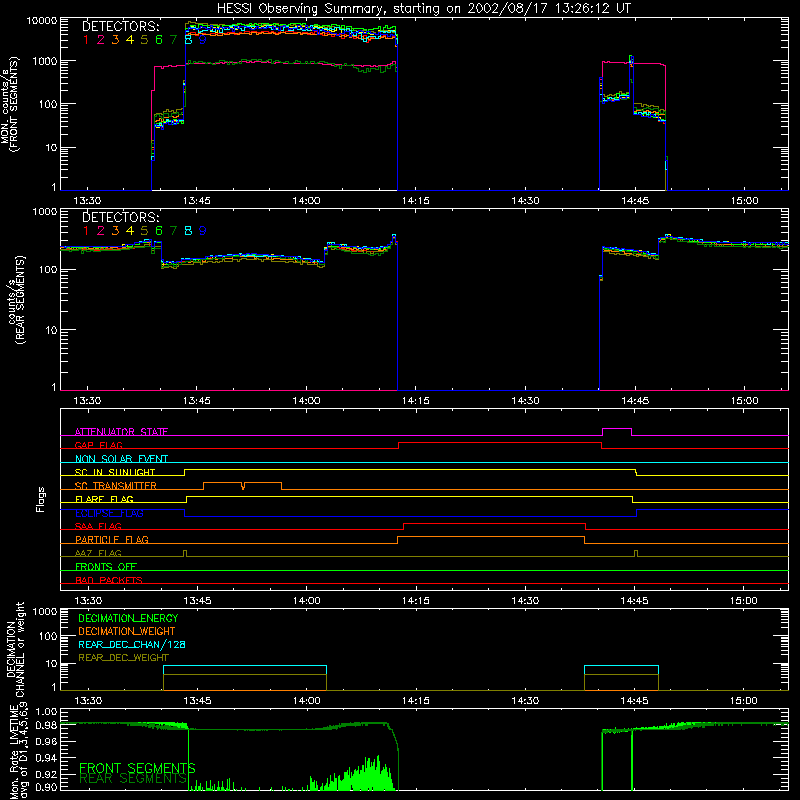Select detector 7 legend number in rear segments plot
The image size is (800, 800).
coord(173,231)
